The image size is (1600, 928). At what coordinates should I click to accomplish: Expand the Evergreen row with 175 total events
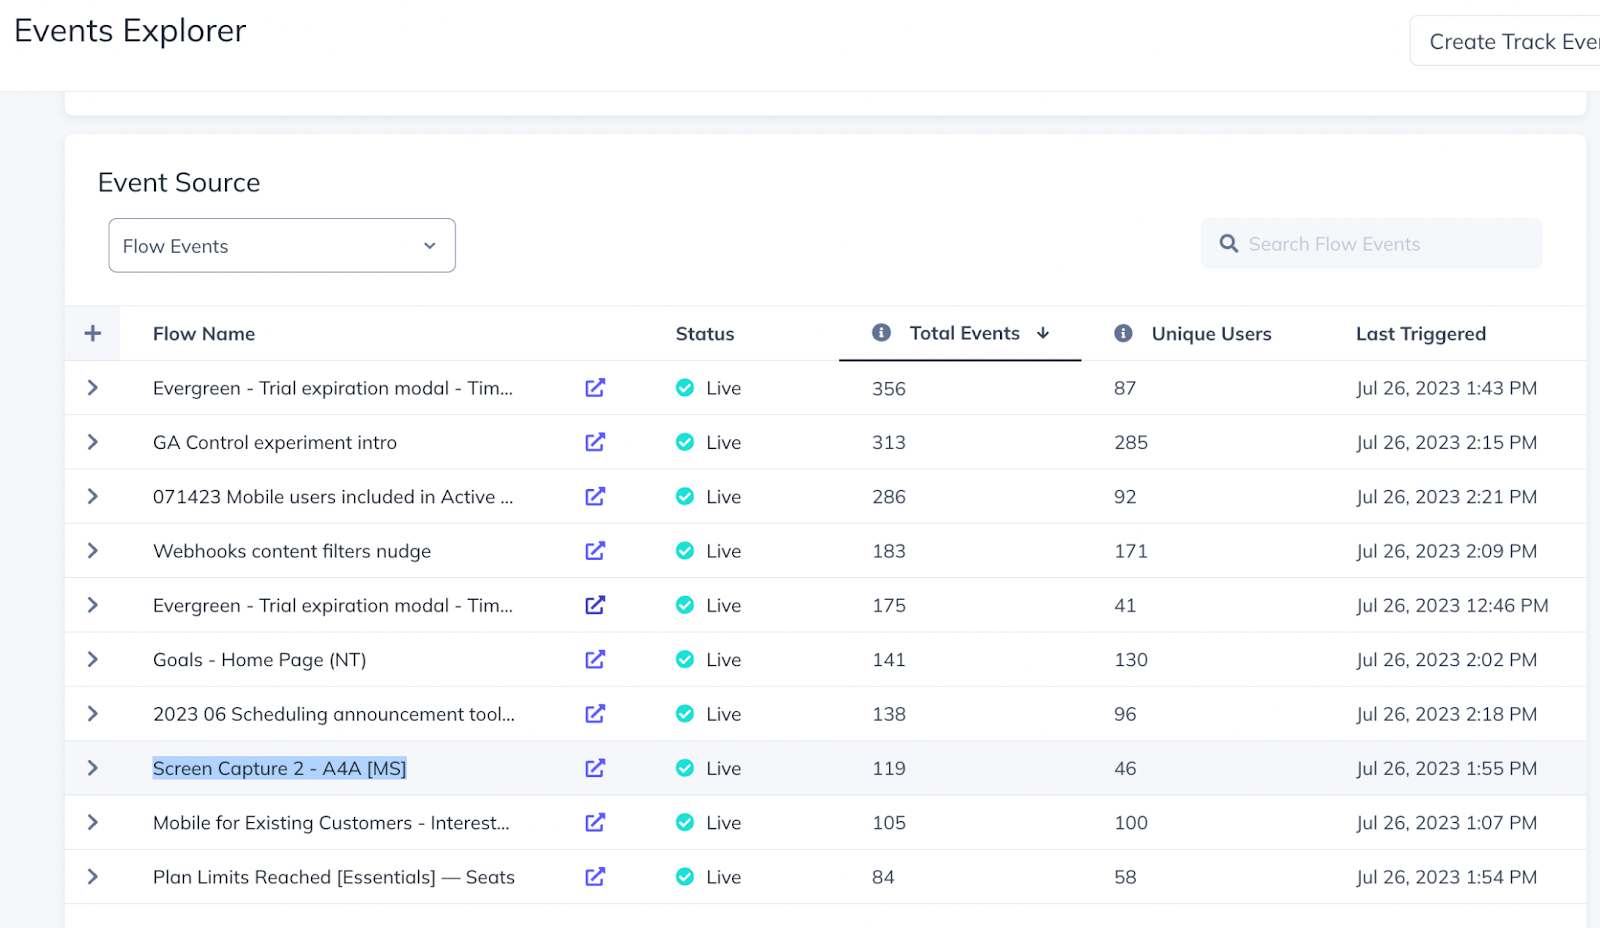coord(93,605)
